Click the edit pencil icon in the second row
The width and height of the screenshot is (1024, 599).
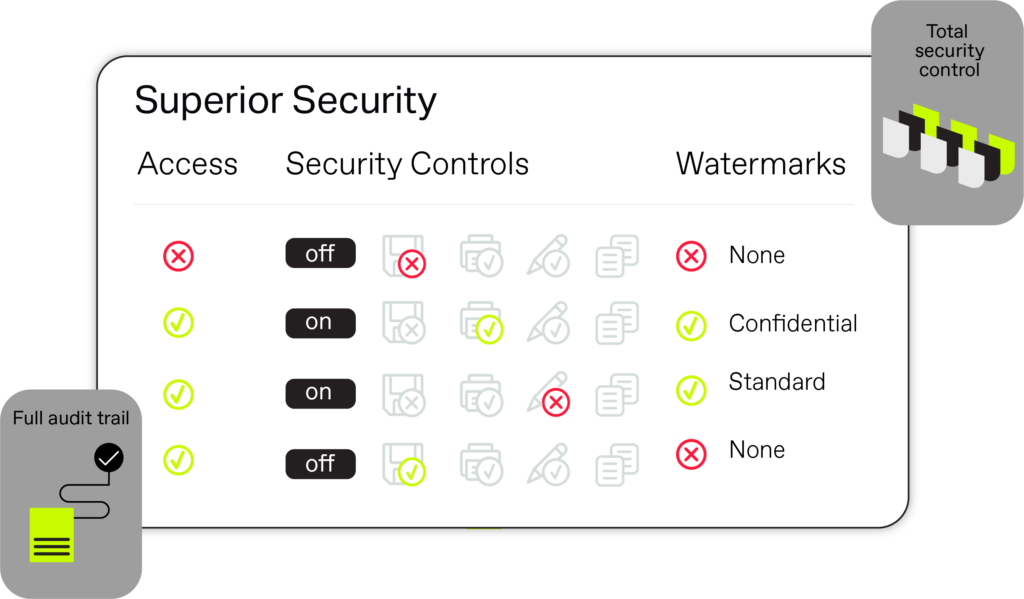coord(549,323)
